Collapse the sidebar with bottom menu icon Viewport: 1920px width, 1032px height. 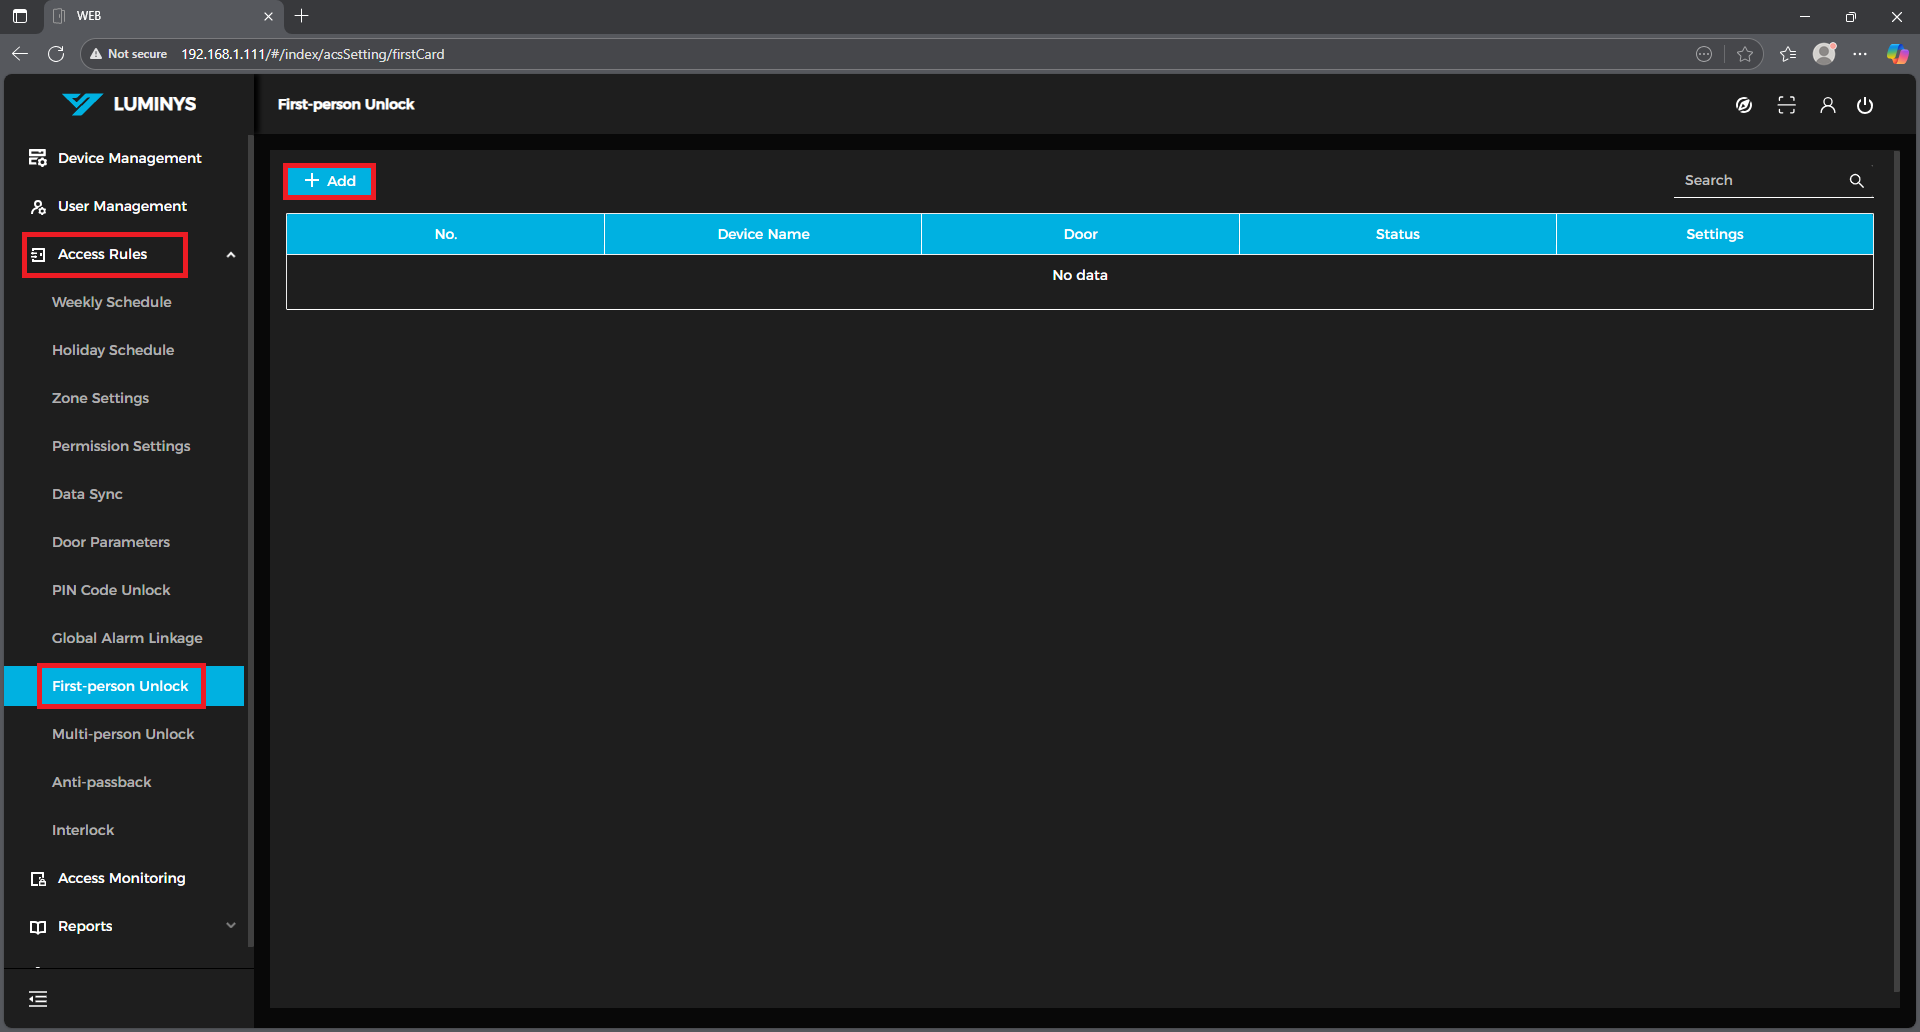(x=38, y=998)
